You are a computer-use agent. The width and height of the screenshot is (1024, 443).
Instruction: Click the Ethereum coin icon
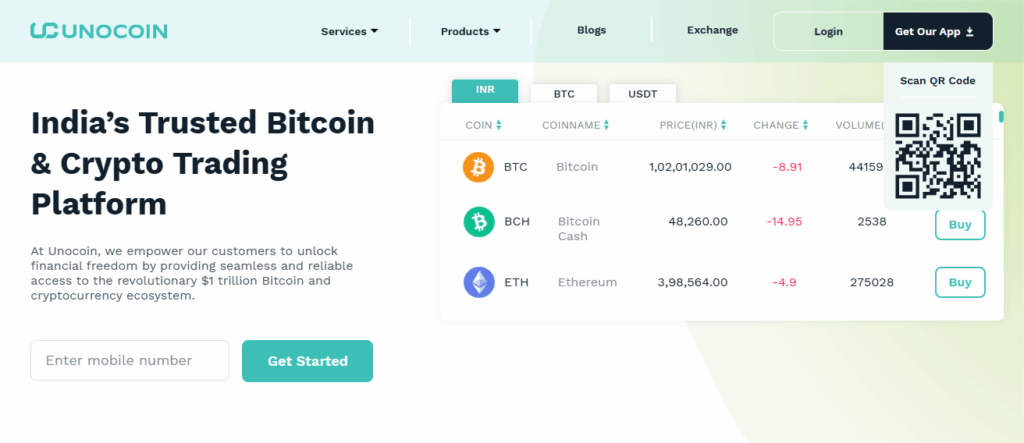478,282
